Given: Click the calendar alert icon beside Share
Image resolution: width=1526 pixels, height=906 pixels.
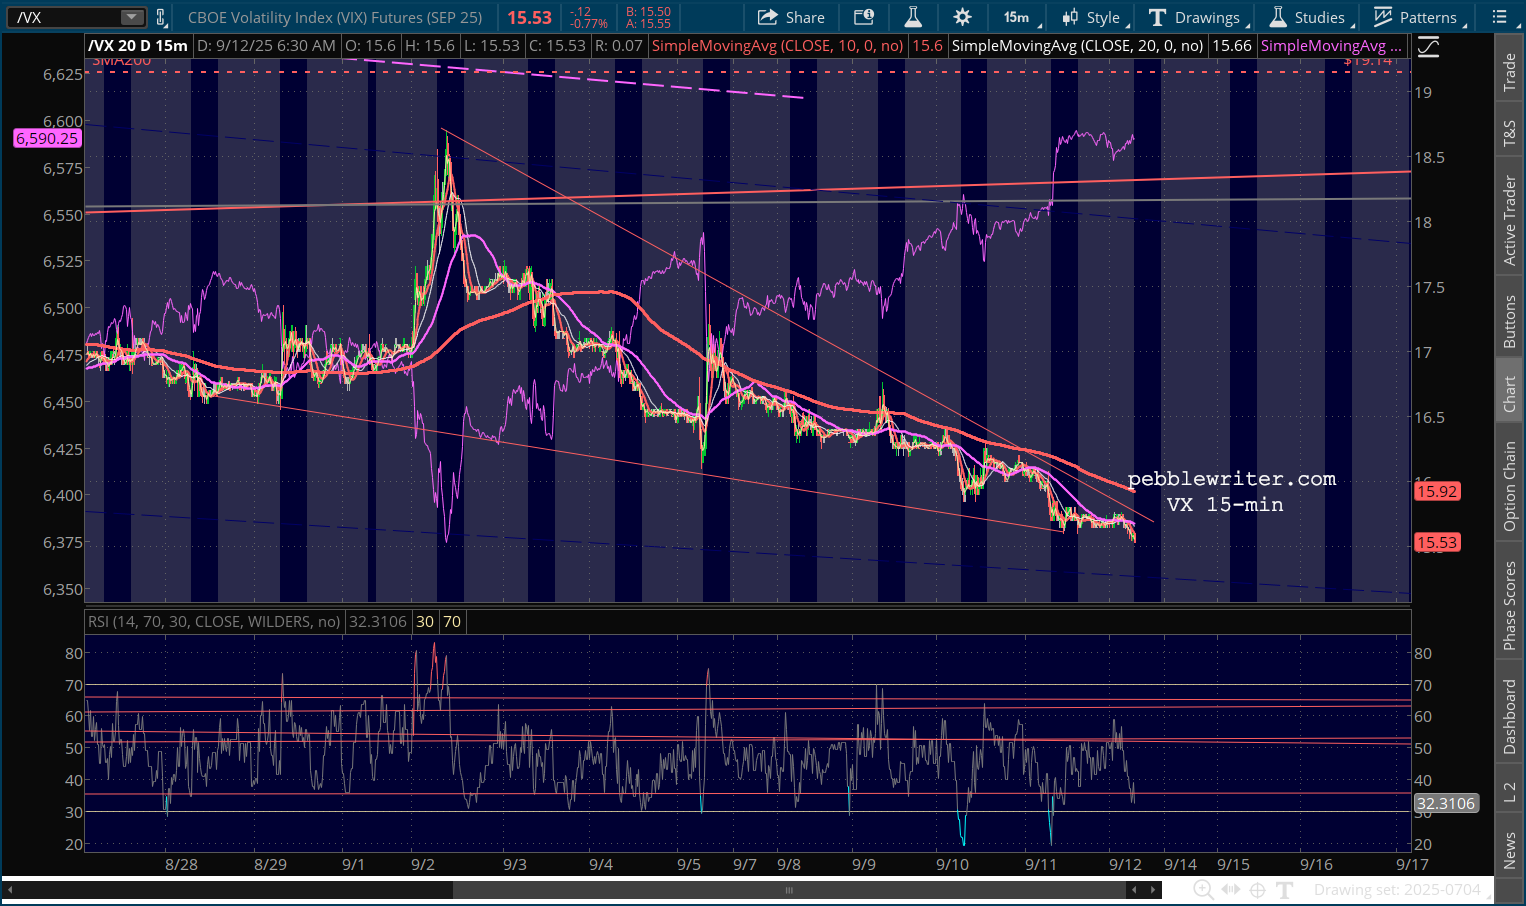Looking at the screenshot, I should point(864,17).
